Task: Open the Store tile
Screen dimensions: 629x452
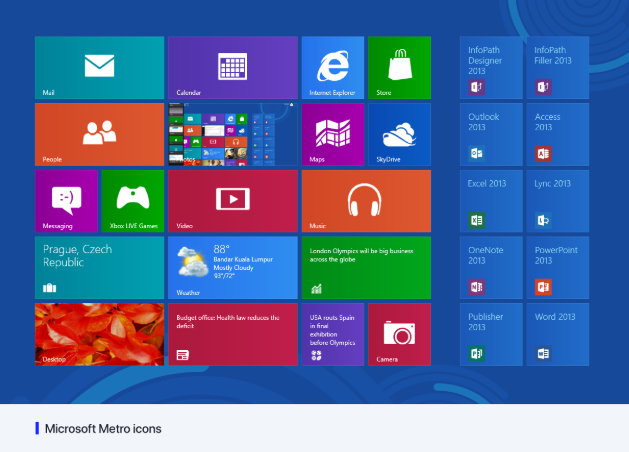Action: [400, 67]
